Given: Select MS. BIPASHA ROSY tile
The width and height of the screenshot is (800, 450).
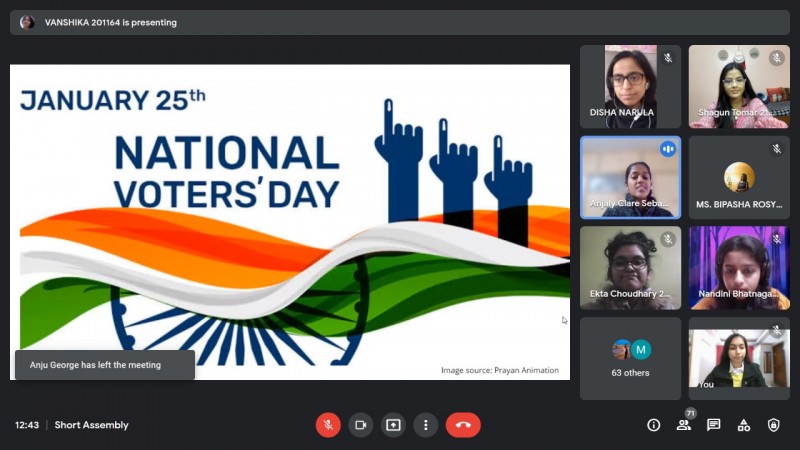Looking at the screenshot, I should pos(739,178).
